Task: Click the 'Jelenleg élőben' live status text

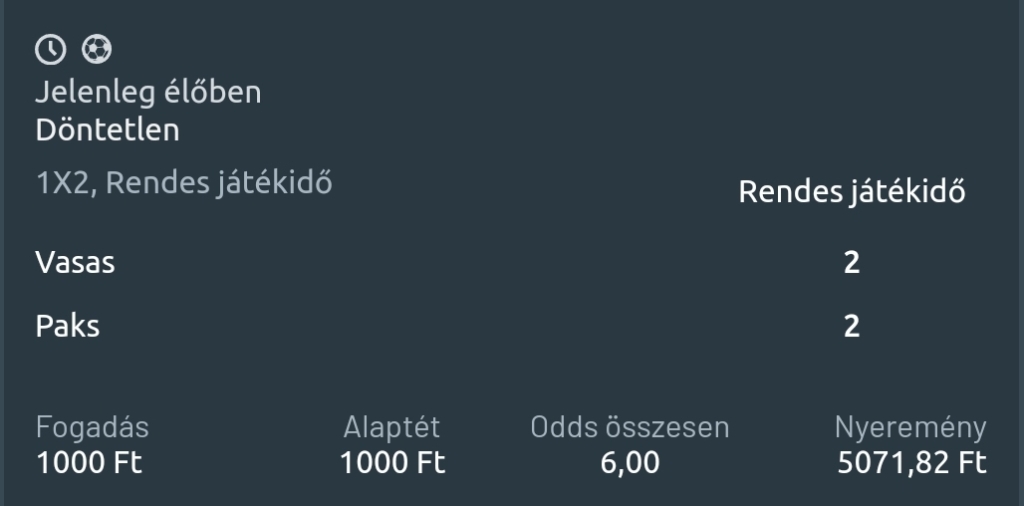Action: click(148, 93)
